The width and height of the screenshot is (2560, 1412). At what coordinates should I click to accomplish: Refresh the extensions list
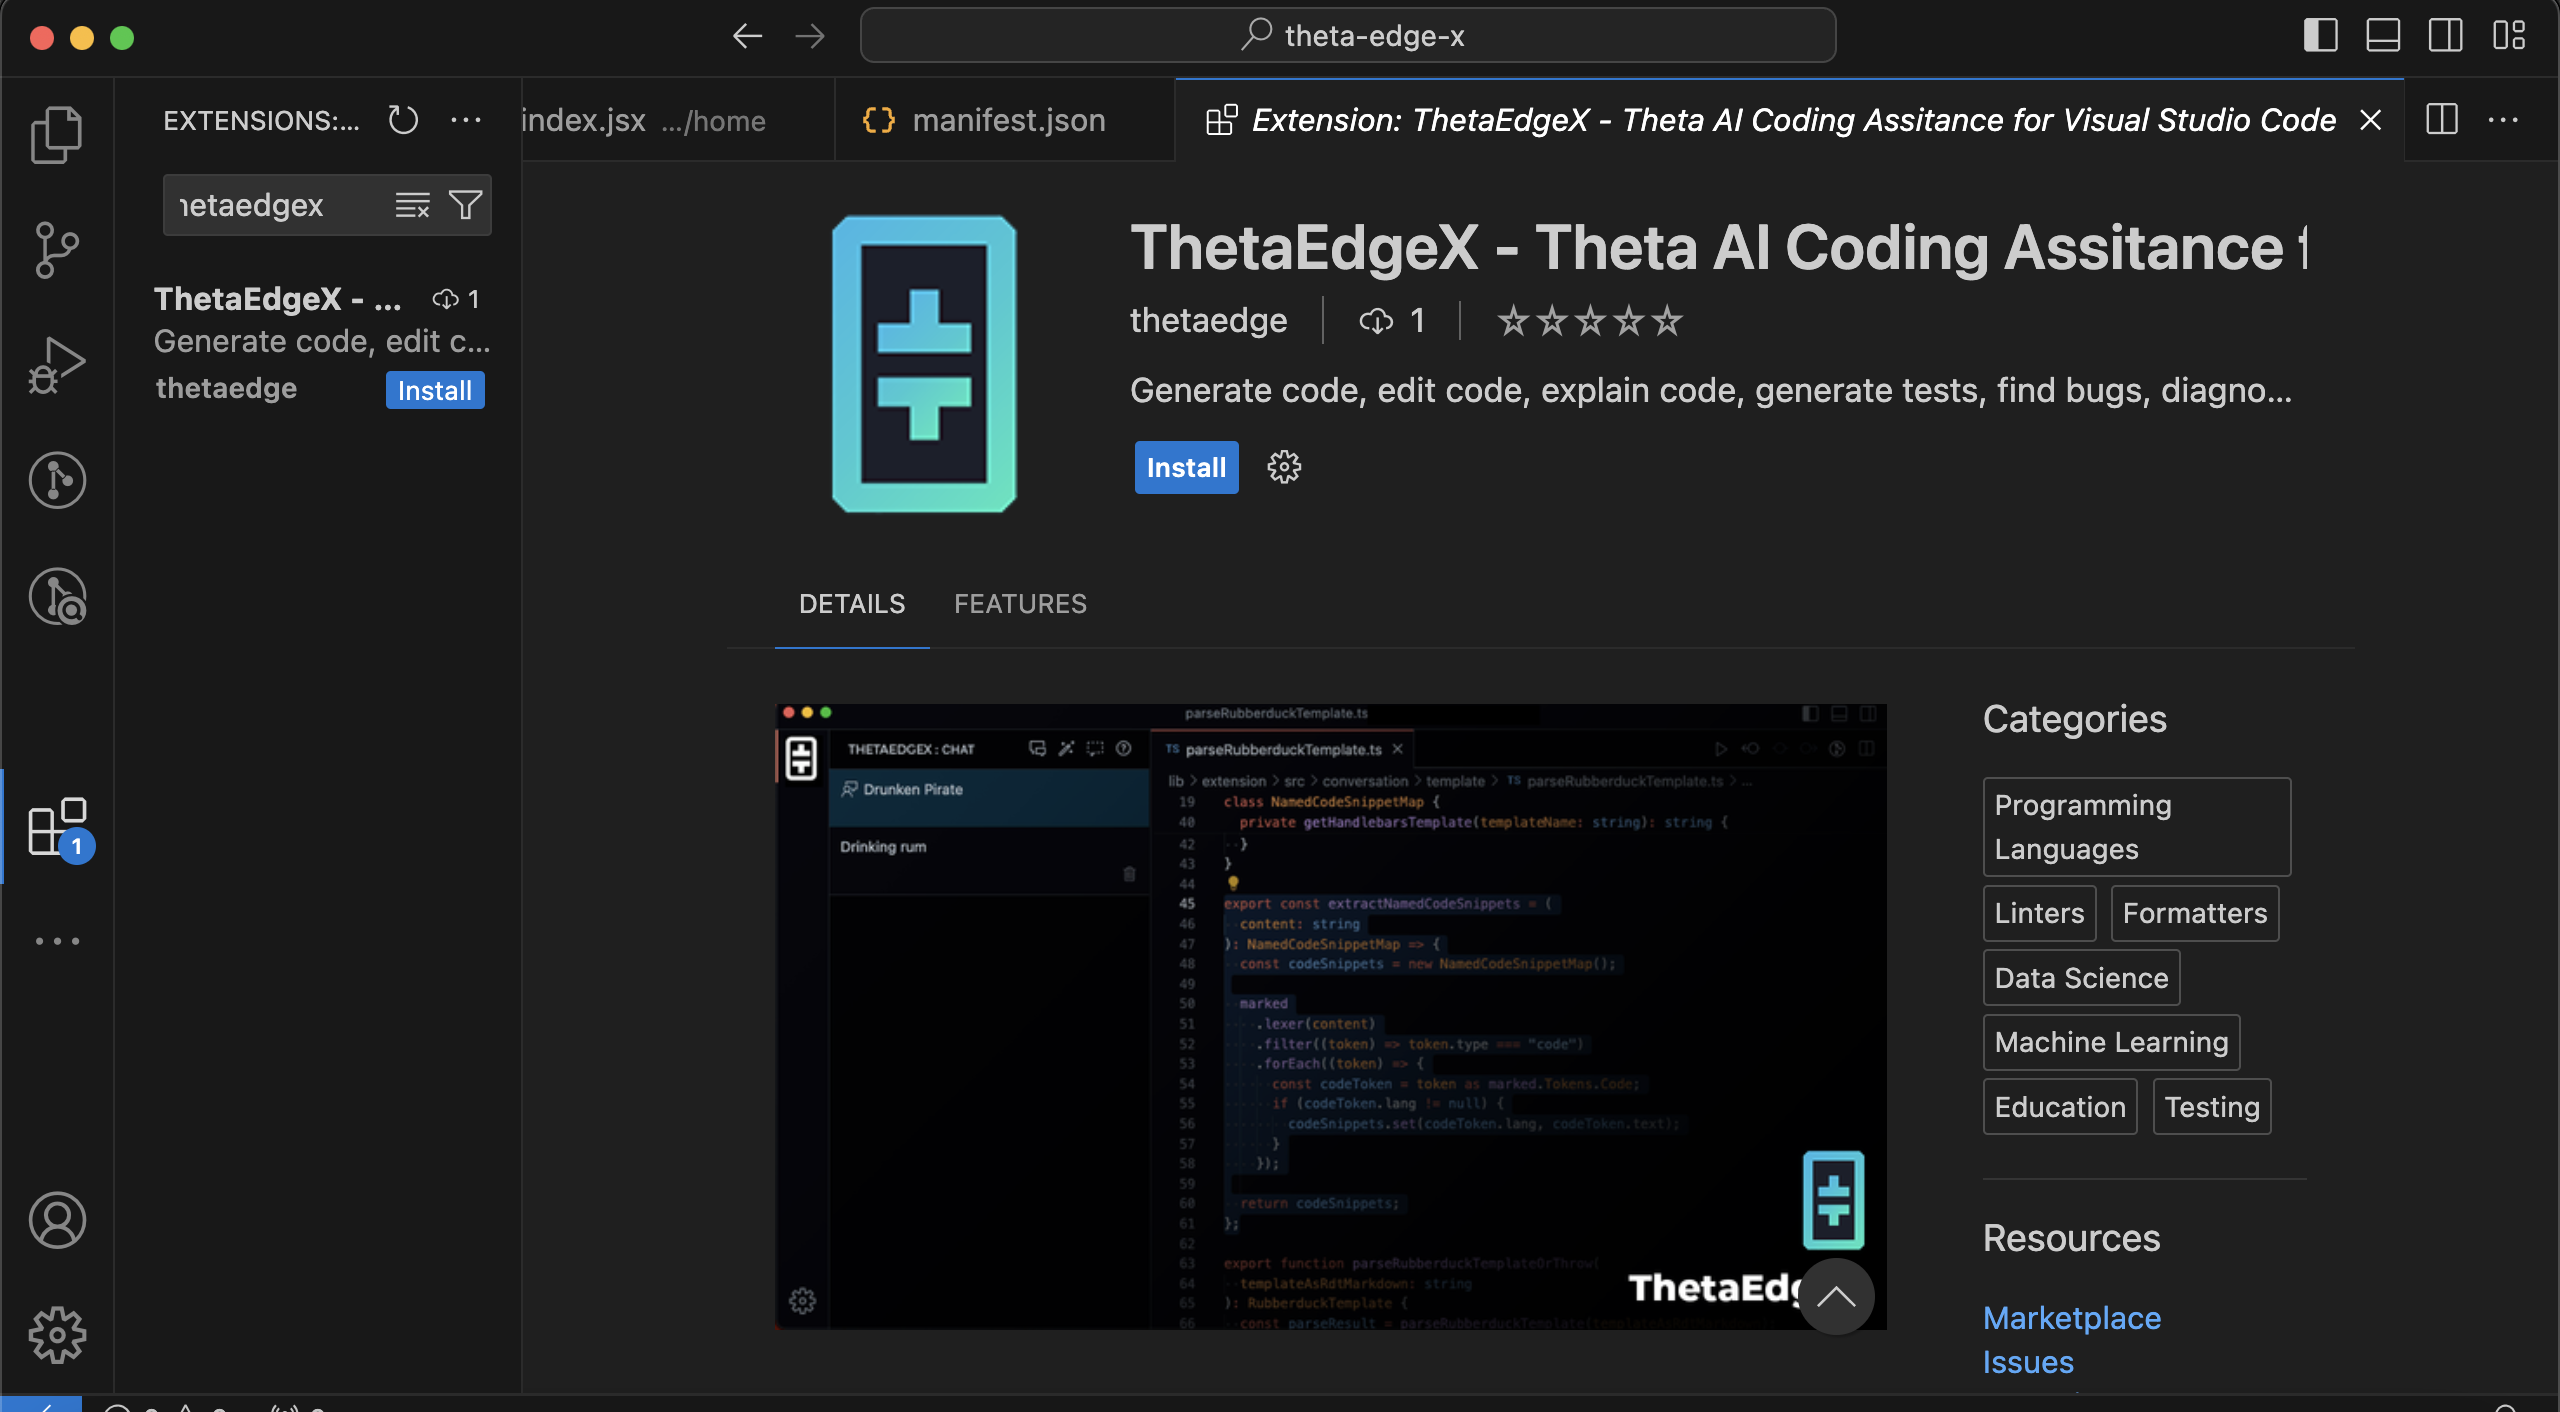(403, 120)
